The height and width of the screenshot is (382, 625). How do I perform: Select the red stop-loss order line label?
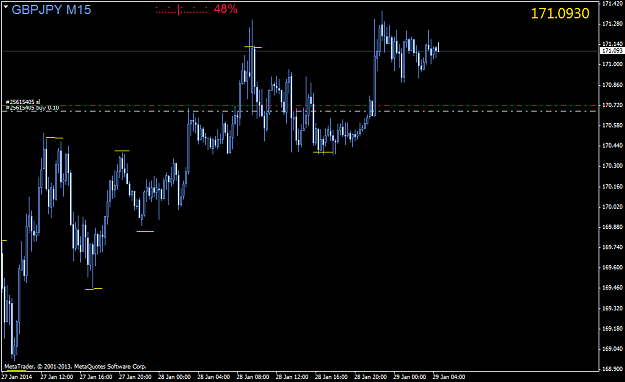23,102
